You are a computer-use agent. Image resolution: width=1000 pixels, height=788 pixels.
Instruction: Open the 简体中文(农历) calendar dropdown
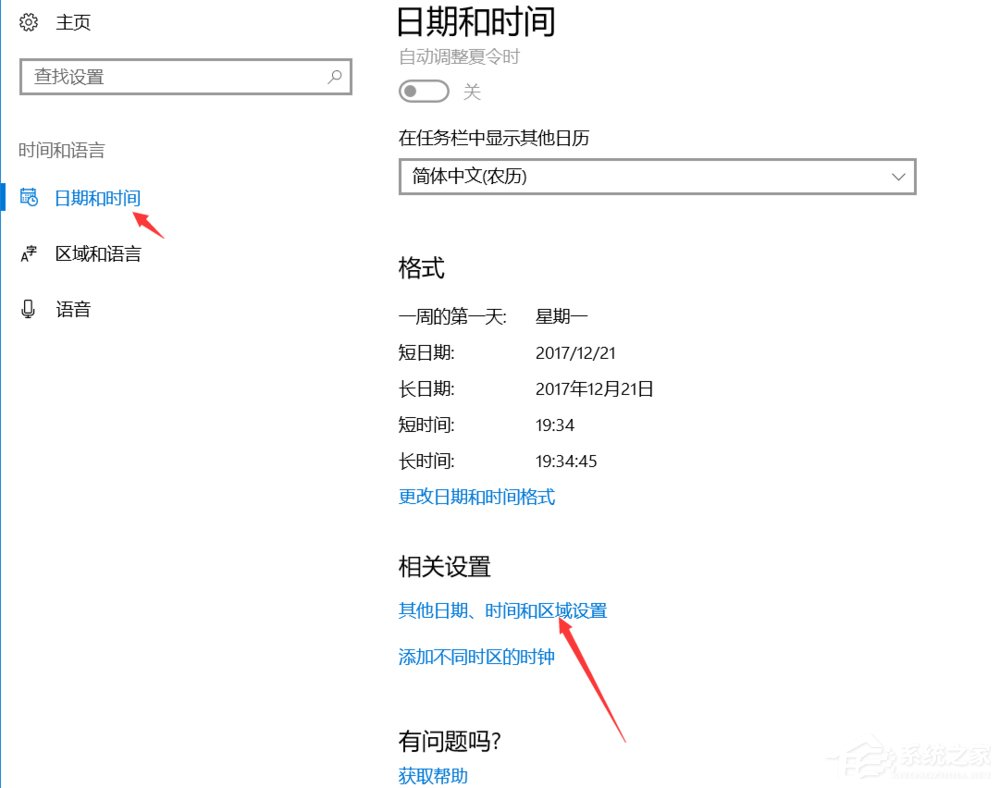click(656, 177)
